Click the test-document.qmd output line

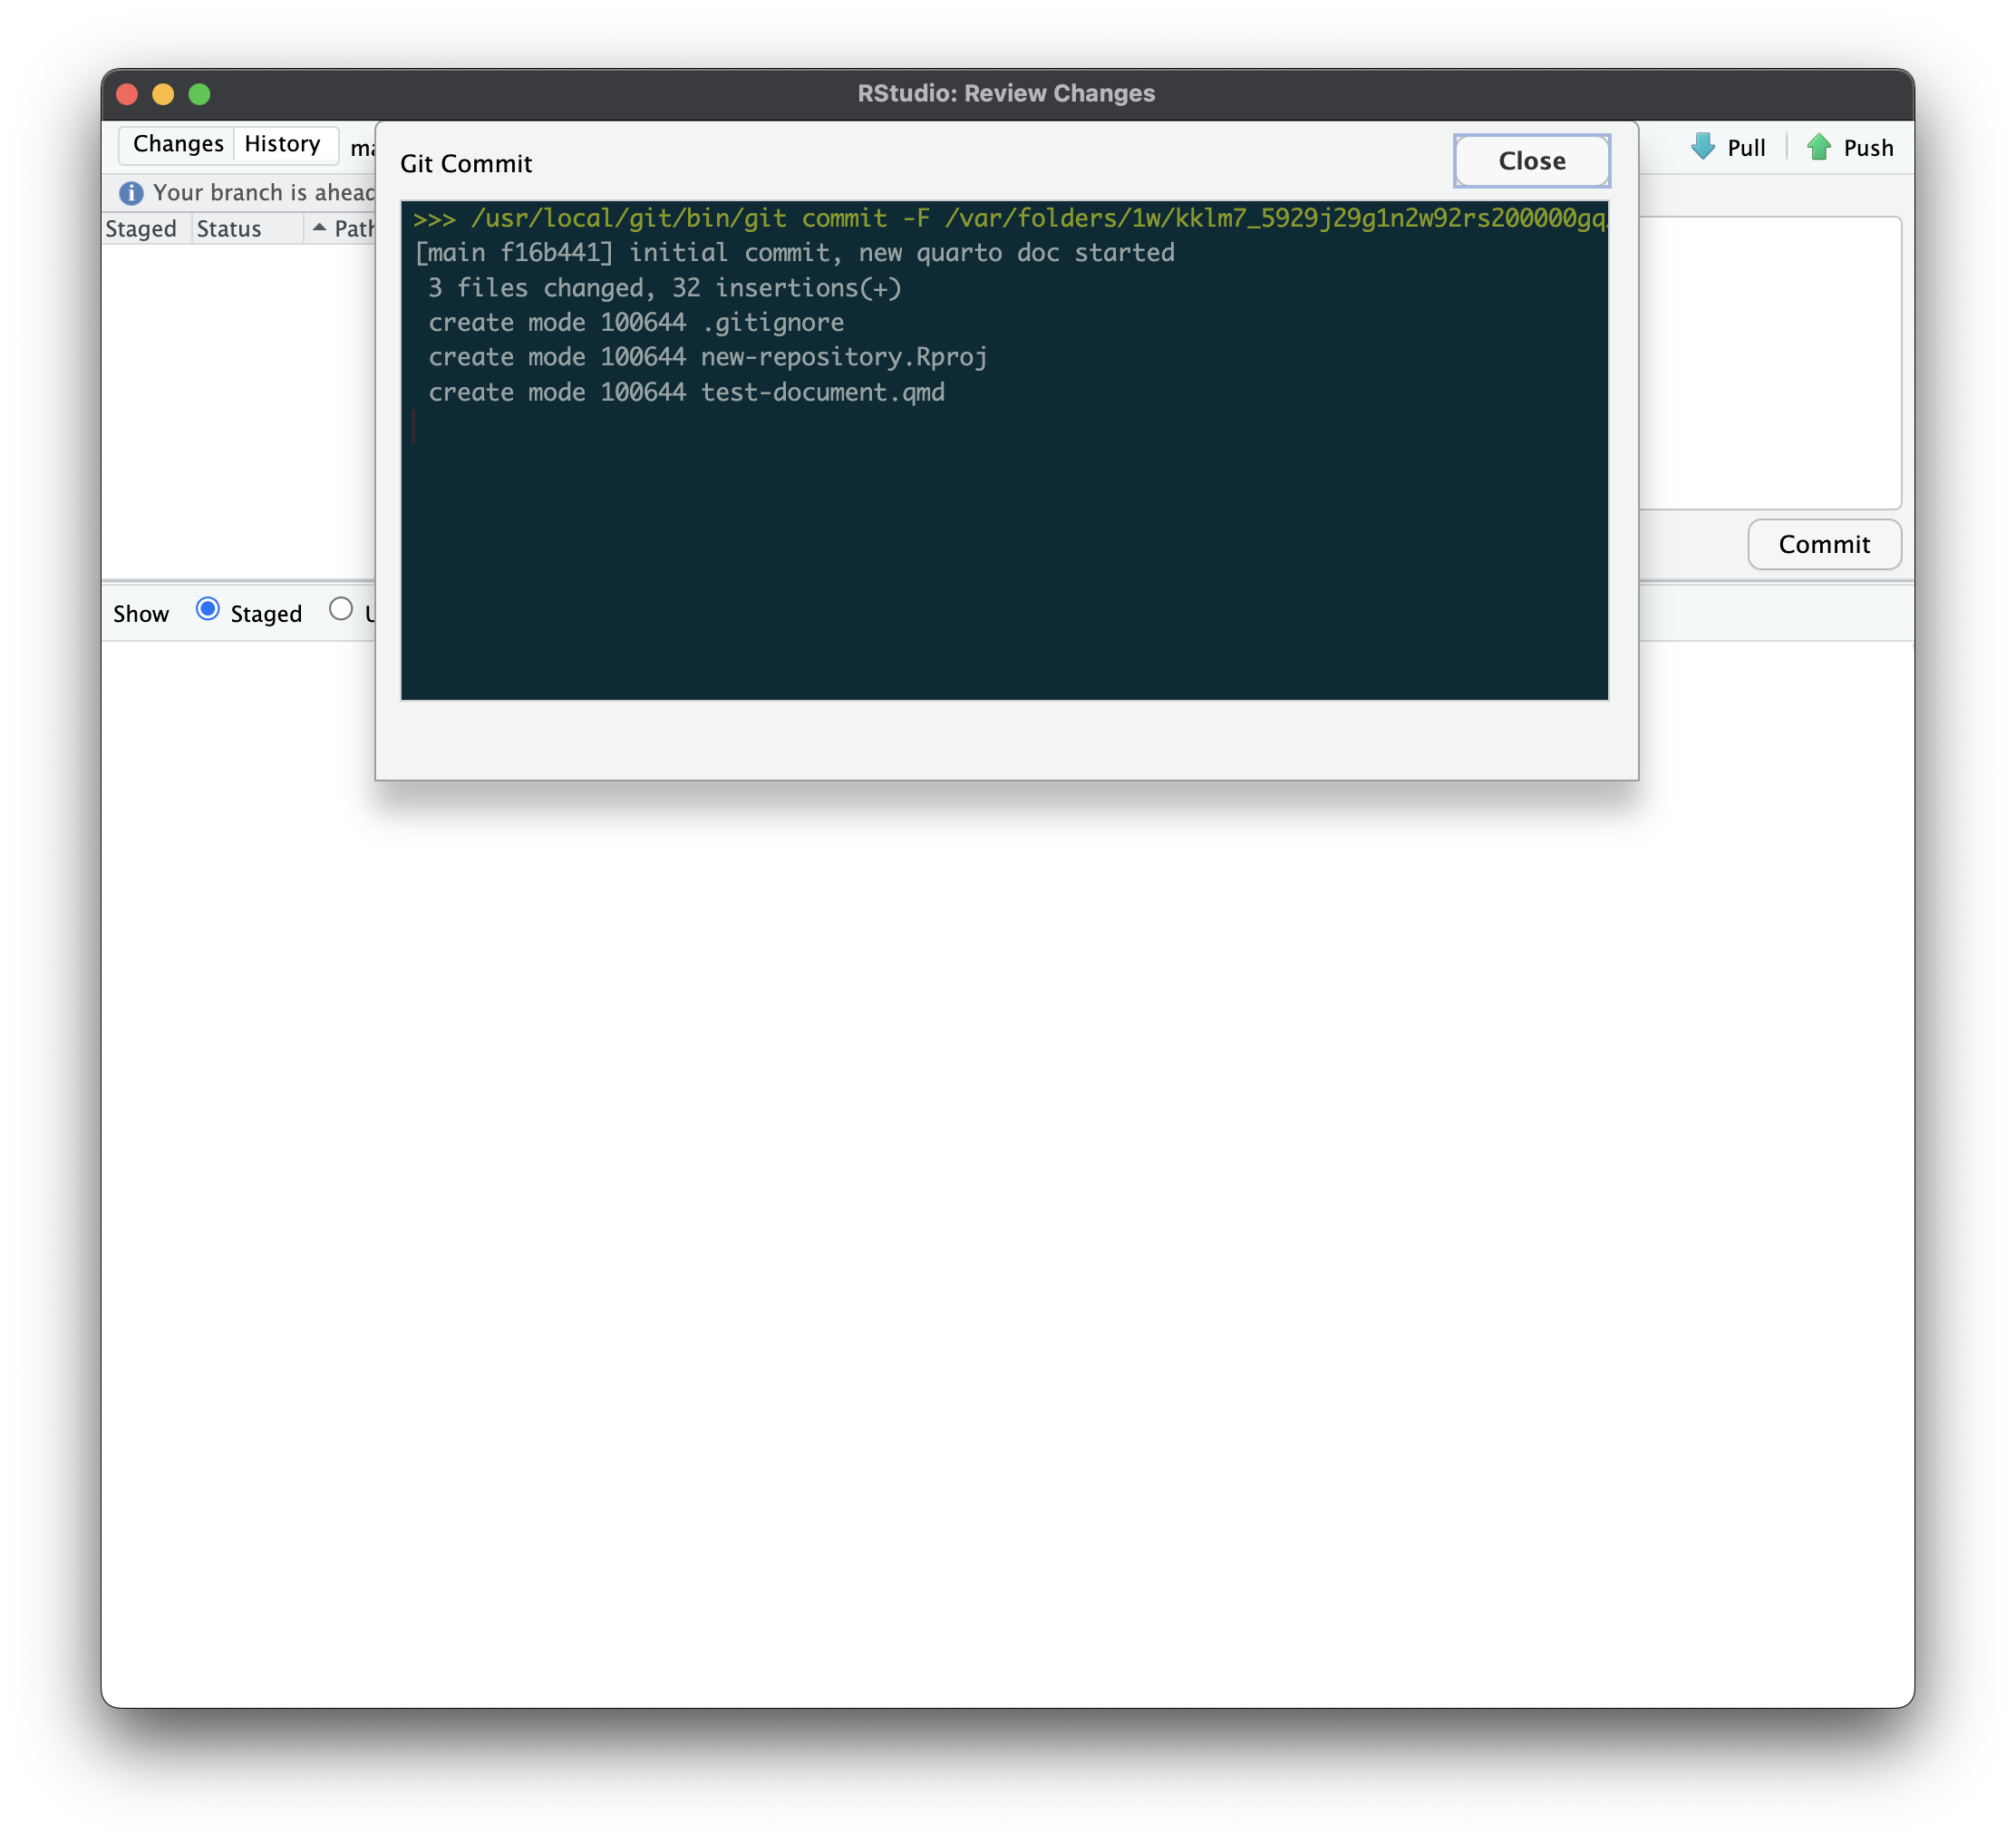[x=686, y=392]
